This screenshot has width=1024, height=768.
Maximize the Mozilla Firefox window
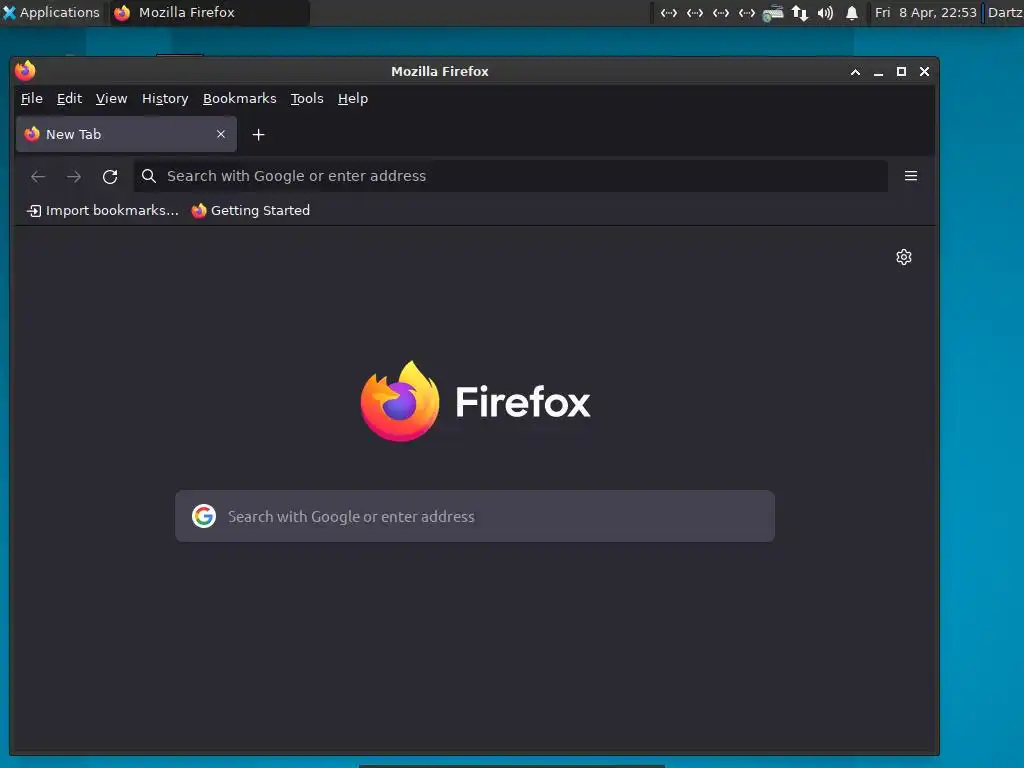point(901,72)
